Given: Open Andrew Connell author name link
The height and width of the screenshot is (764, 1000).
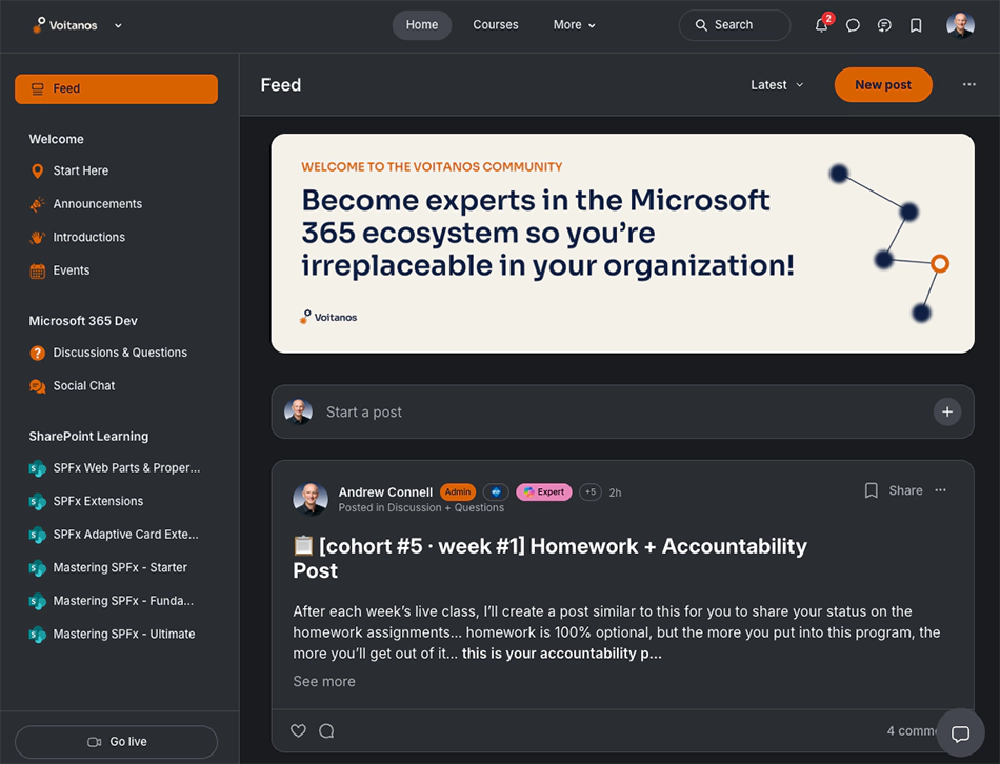Looking at the screenshot, I should pyautogui.click(x=386, y=492).
